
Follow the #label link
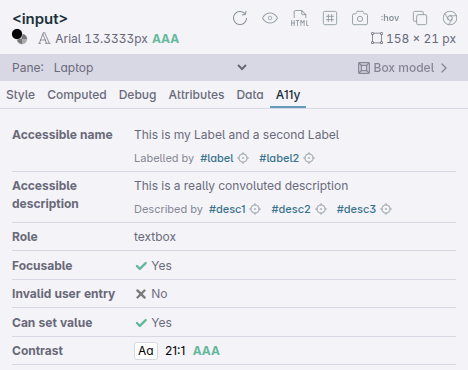[217, 158]
